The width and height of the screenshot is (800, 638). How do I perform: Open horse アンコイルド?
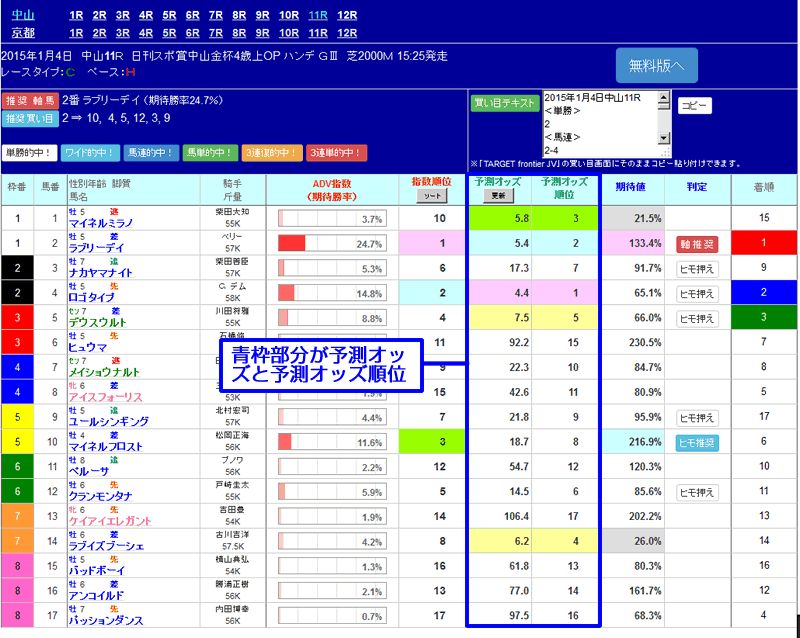click(96, 596)
